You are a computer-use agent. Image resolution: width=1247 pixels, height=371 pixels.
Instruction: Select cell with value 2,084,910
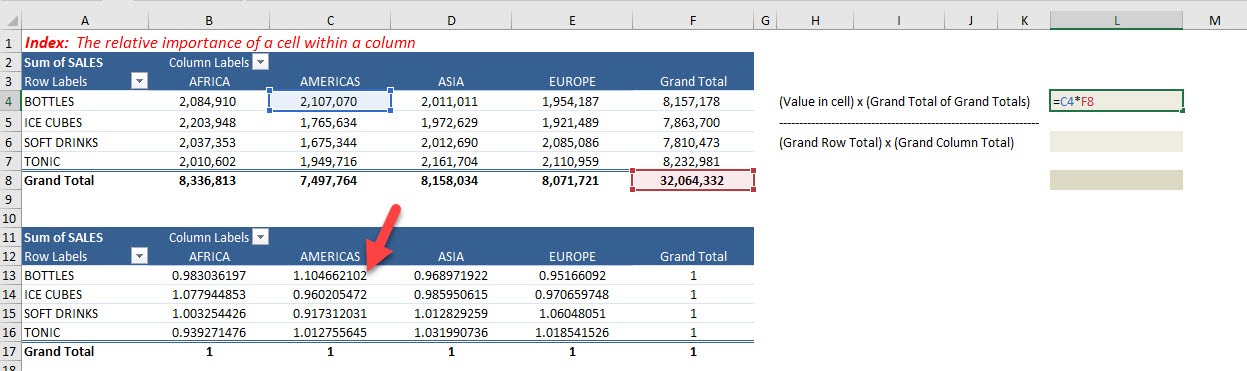[x=208, y=101]
